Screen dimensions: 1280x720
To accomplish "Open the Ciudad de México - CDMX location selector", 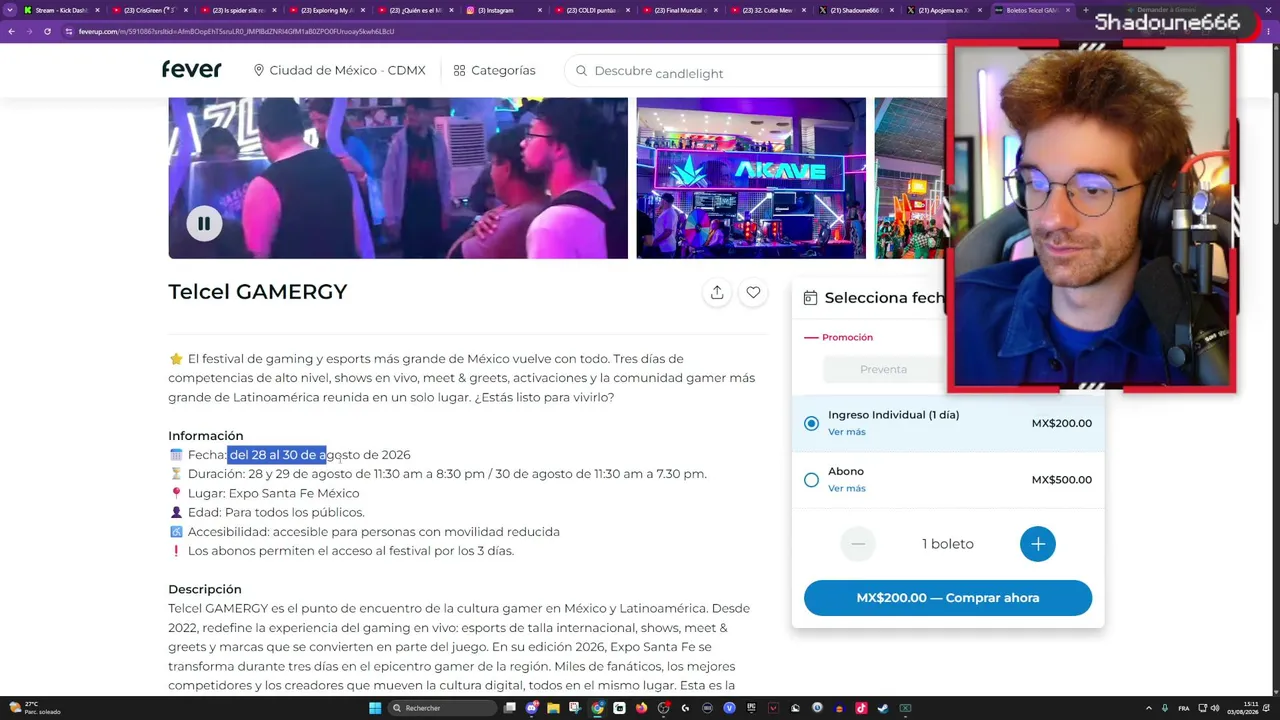I will (339, 71).
